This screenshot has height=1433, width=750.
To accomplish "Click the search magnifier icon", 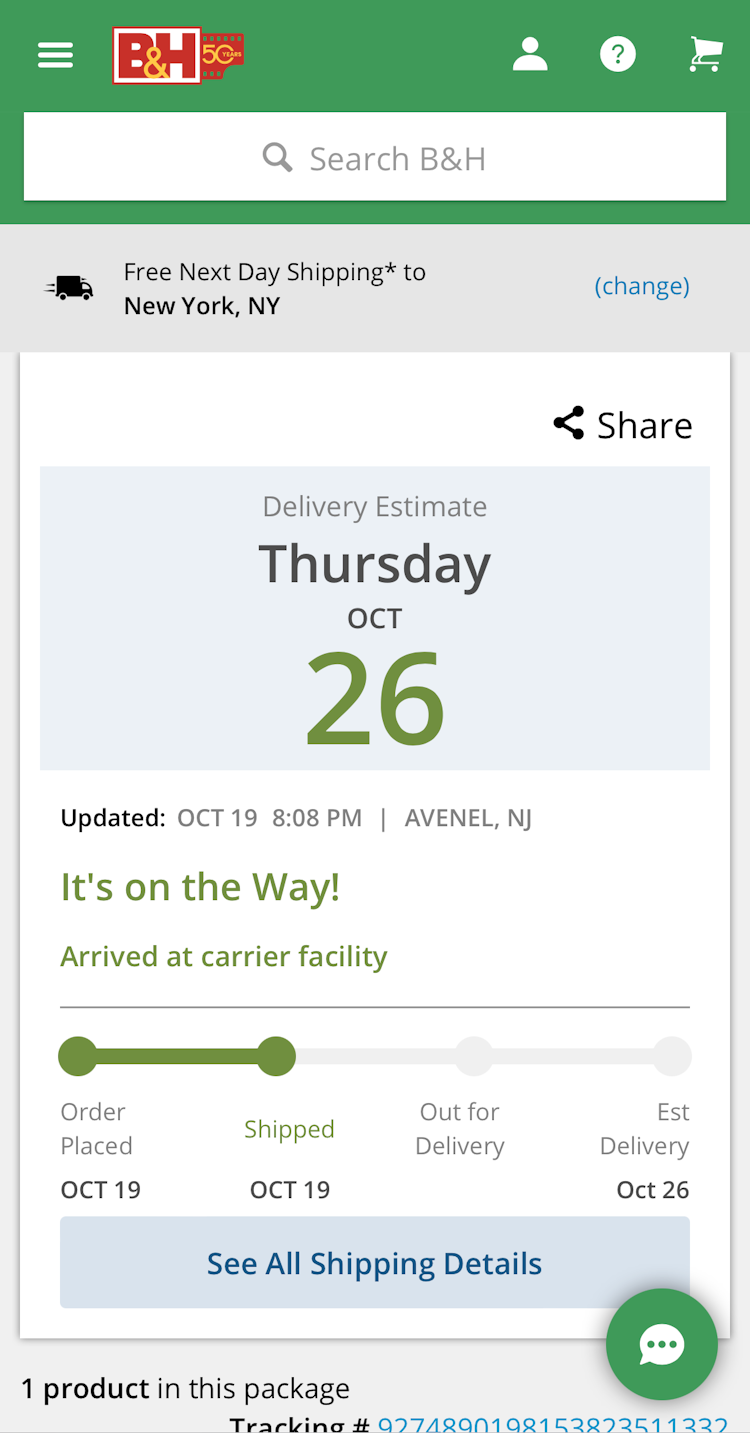I will pyautogui.click(x=277, y=158).
